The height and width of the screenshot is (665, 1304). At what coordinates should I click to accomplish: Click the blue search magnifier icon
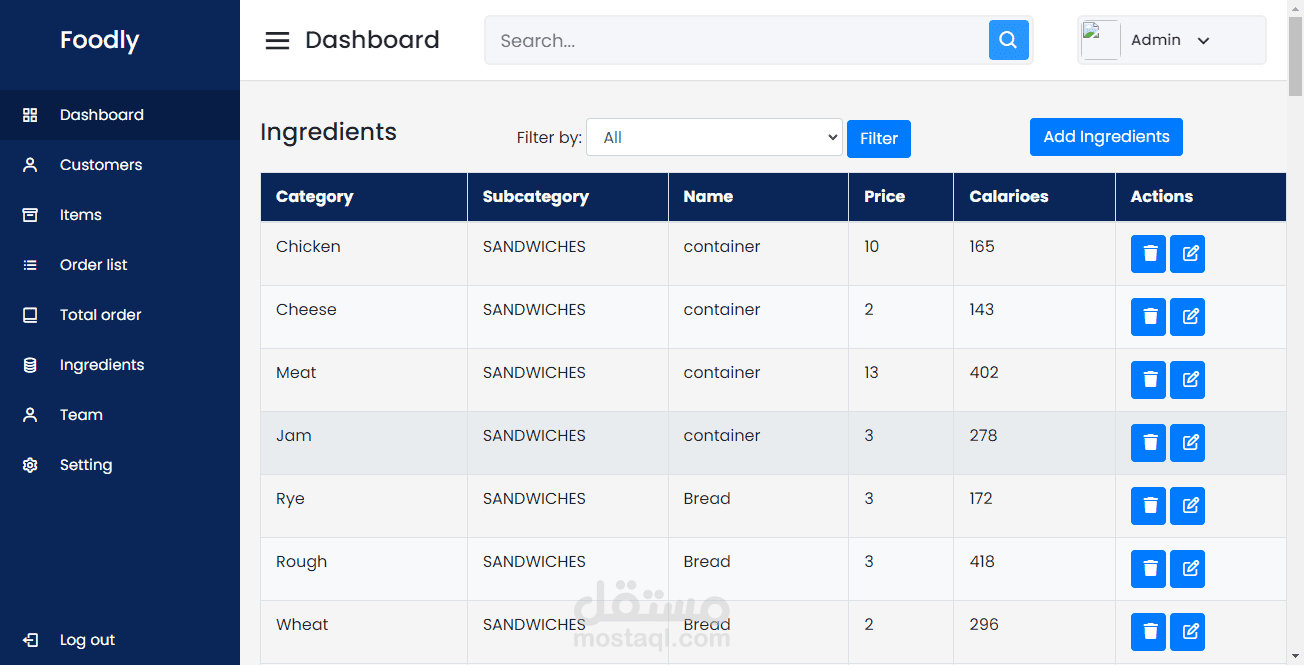(x=1008, y=40)
